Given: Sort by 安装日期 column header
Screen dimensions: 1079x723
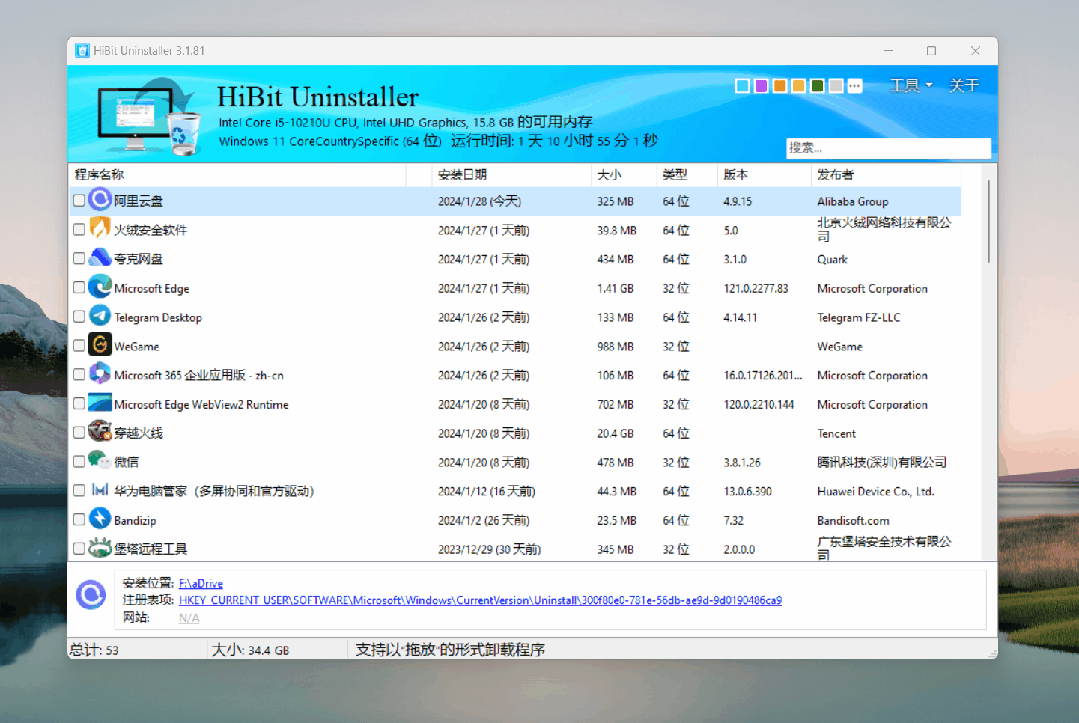Looking at the screenshot, I should (x=511, y=175).
